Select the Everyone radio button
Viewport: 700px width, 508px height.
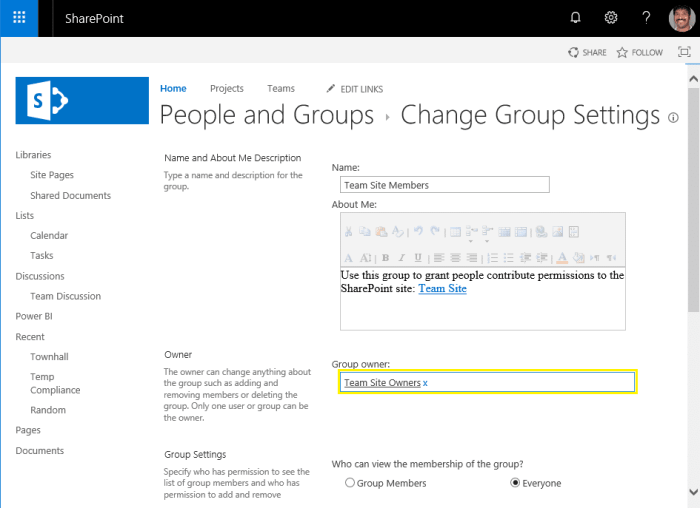click(516, 483)
